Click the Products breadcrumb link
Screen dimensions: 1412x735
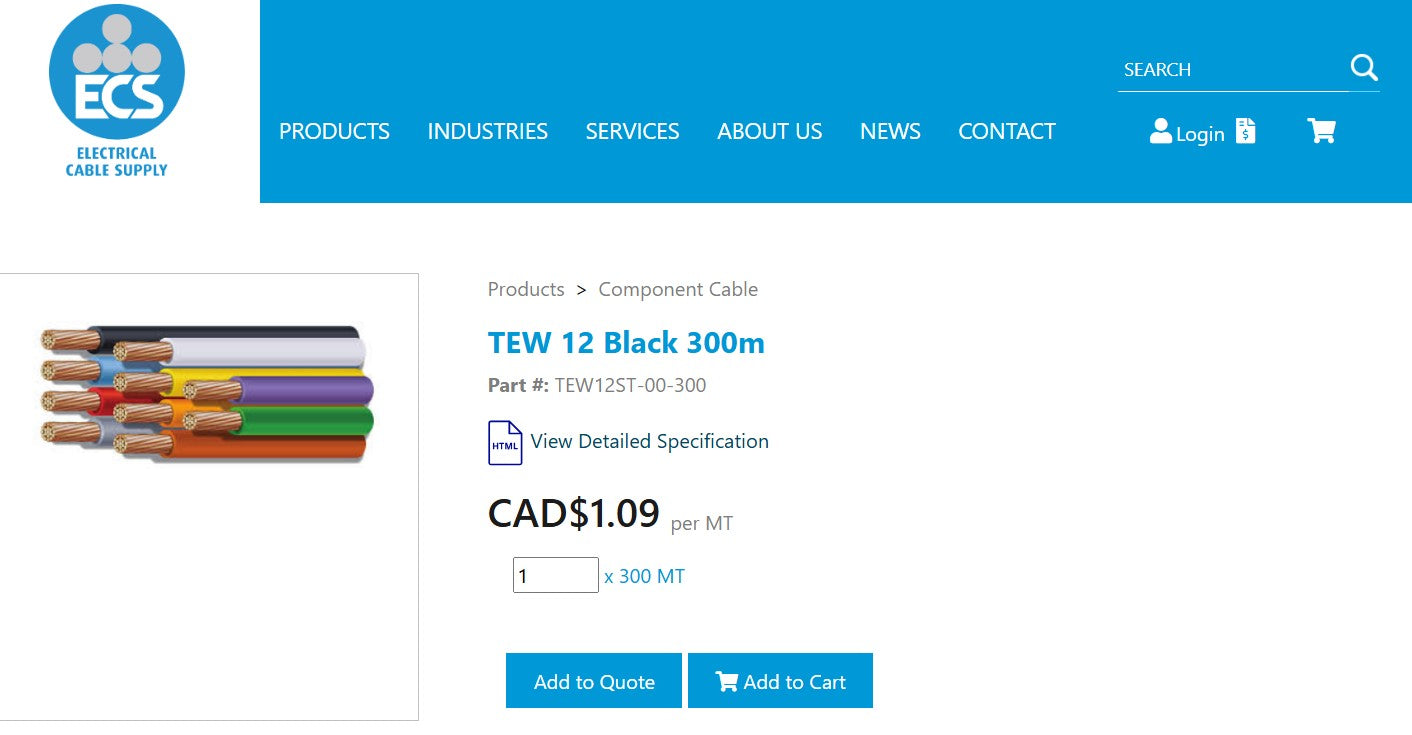point(526,289)
